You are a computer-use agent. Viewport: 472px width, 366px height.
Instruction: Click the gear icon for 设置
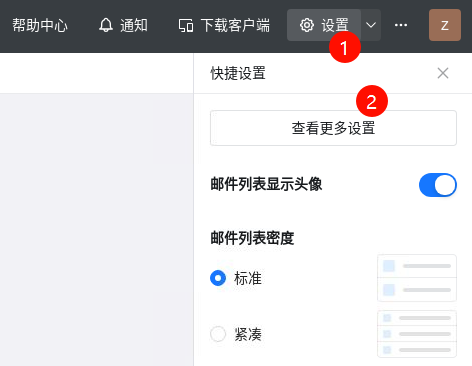[x=307, y=25]
